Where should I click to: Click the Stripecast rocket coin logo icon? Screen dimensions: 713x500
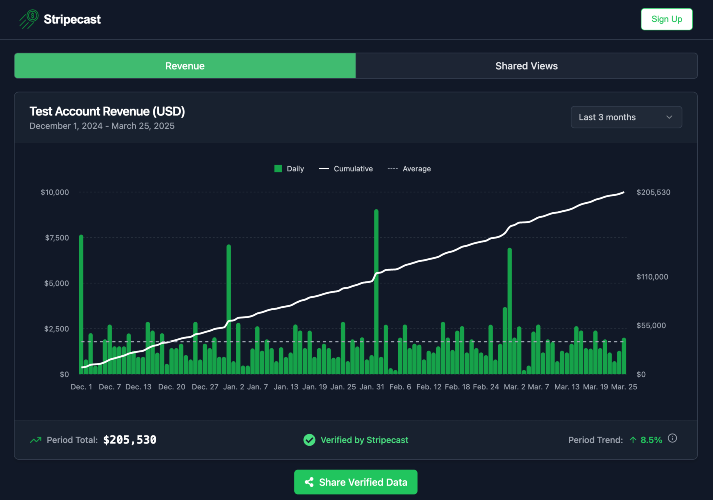(x=29, y=19)
